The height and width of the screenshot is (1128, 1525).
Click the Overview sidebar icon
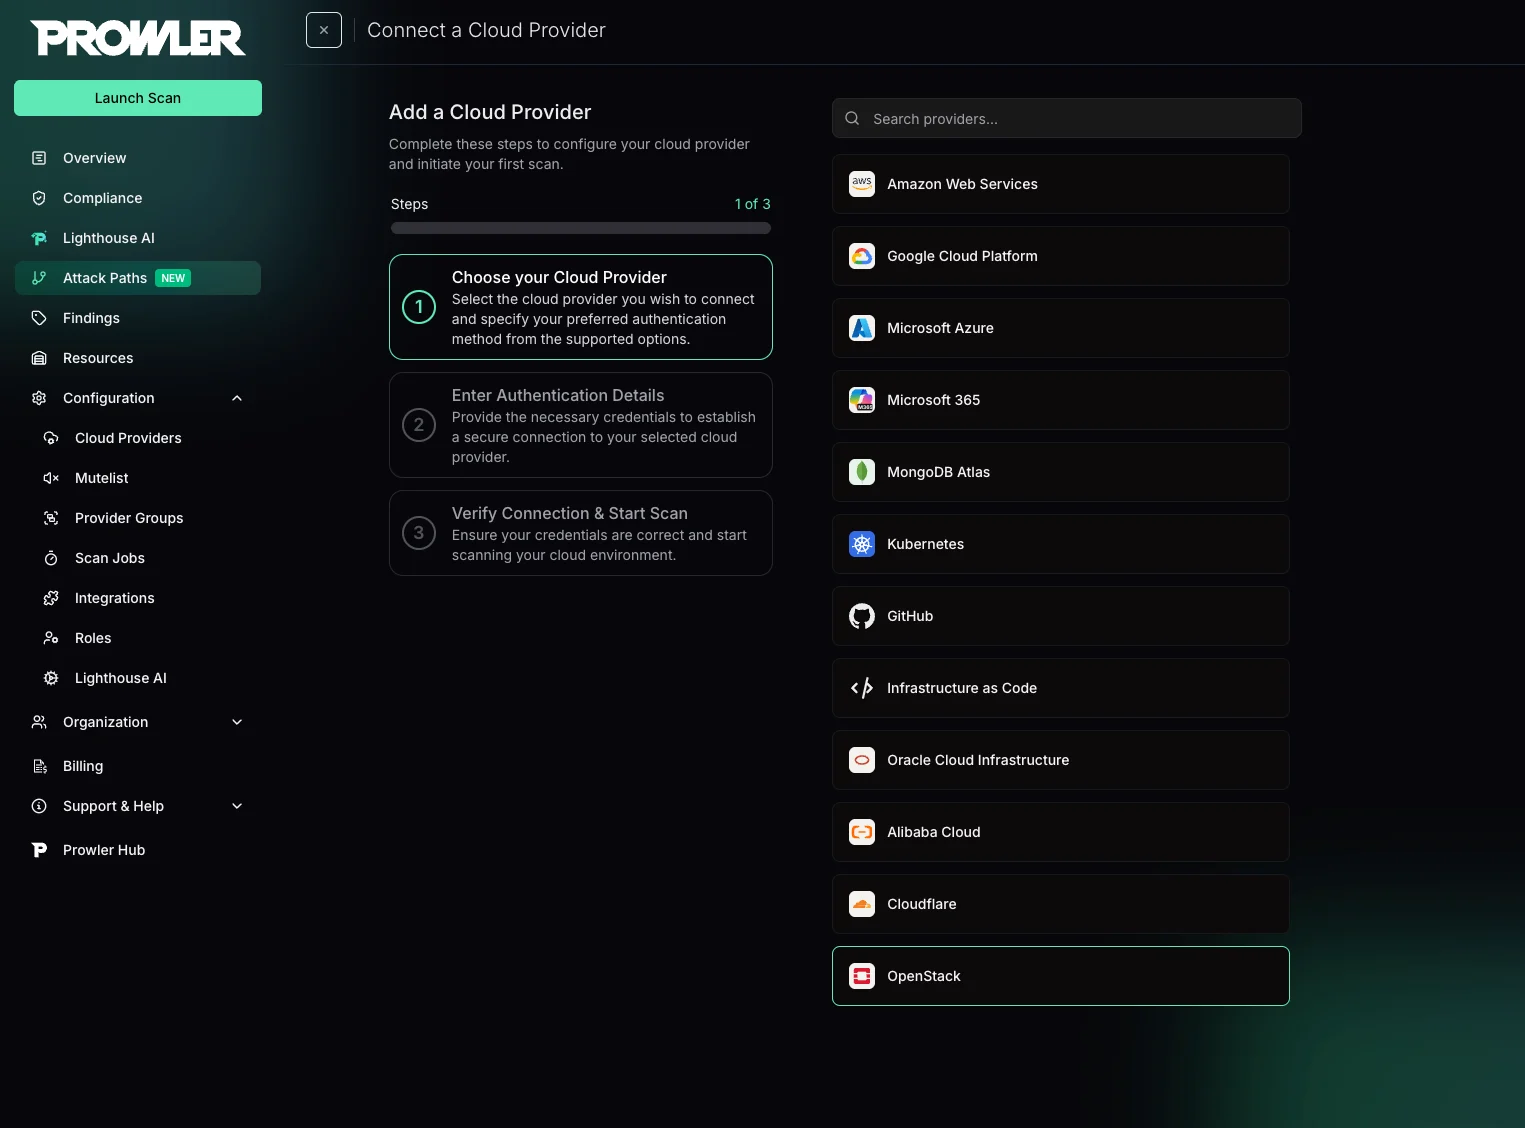tap(39, 158)
